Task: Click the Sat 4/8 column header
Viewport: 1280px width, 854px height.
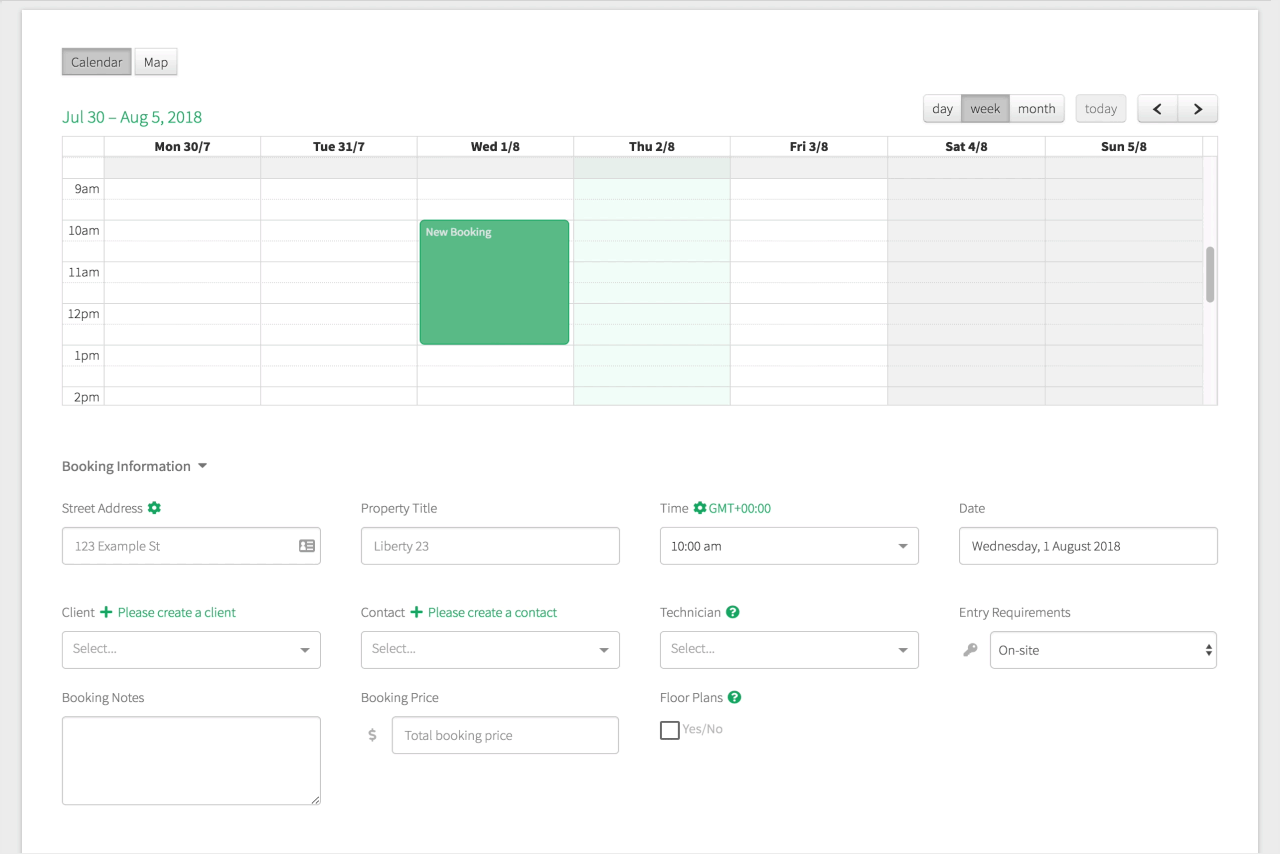Action: coord(966,147)
